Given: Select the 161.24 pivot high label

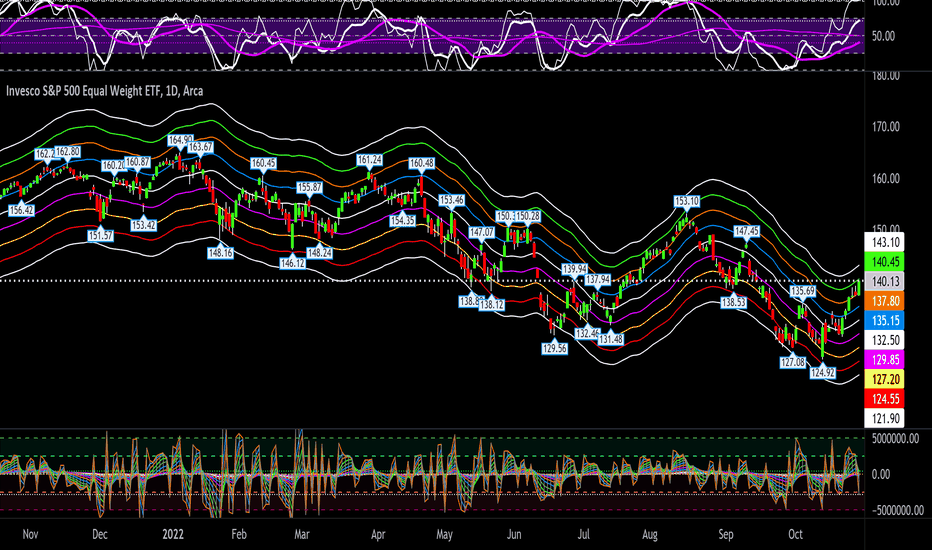Looking at the screenshot, I should [370, 159].
